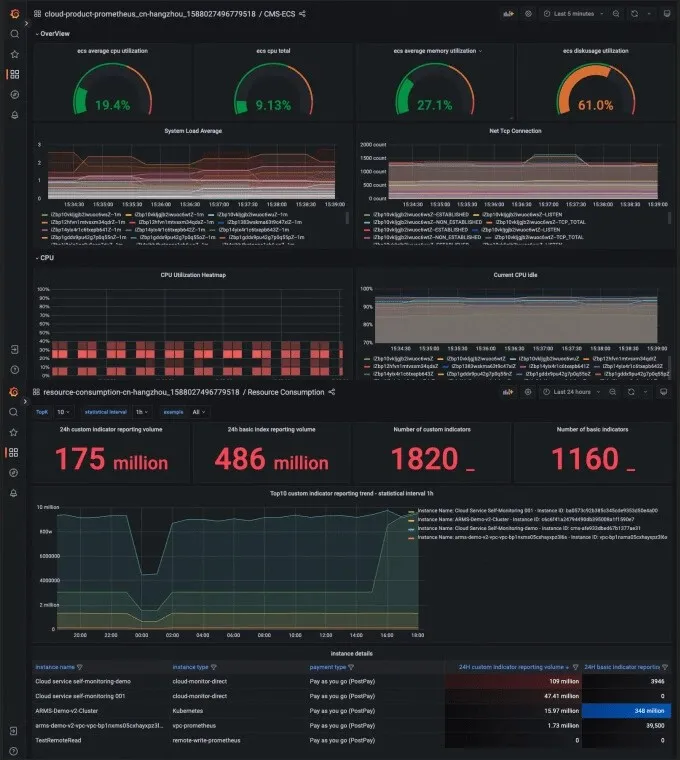Change statistical interval 1h dropdown
This screenshot has height=760, width=680.
point(142,412)
